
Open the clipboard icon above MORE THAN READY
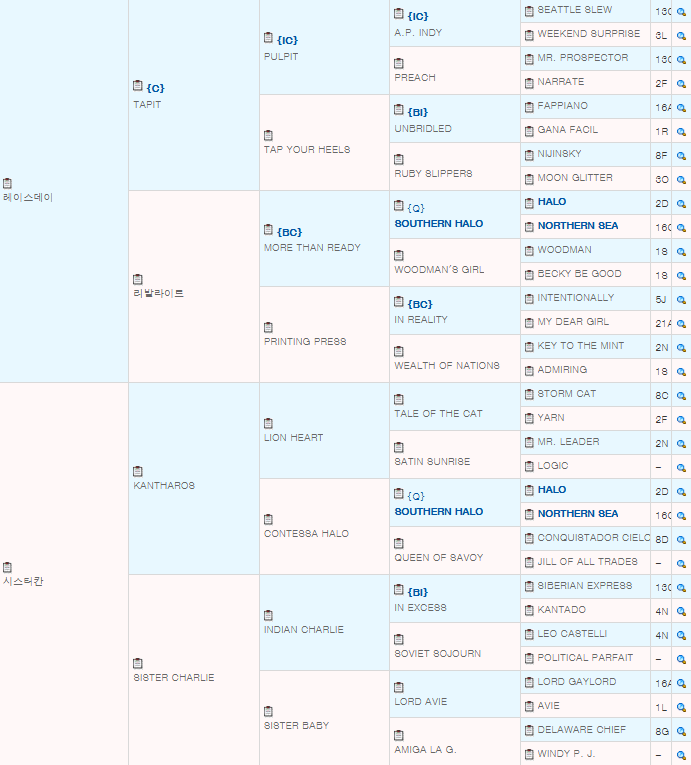(268, 230)
